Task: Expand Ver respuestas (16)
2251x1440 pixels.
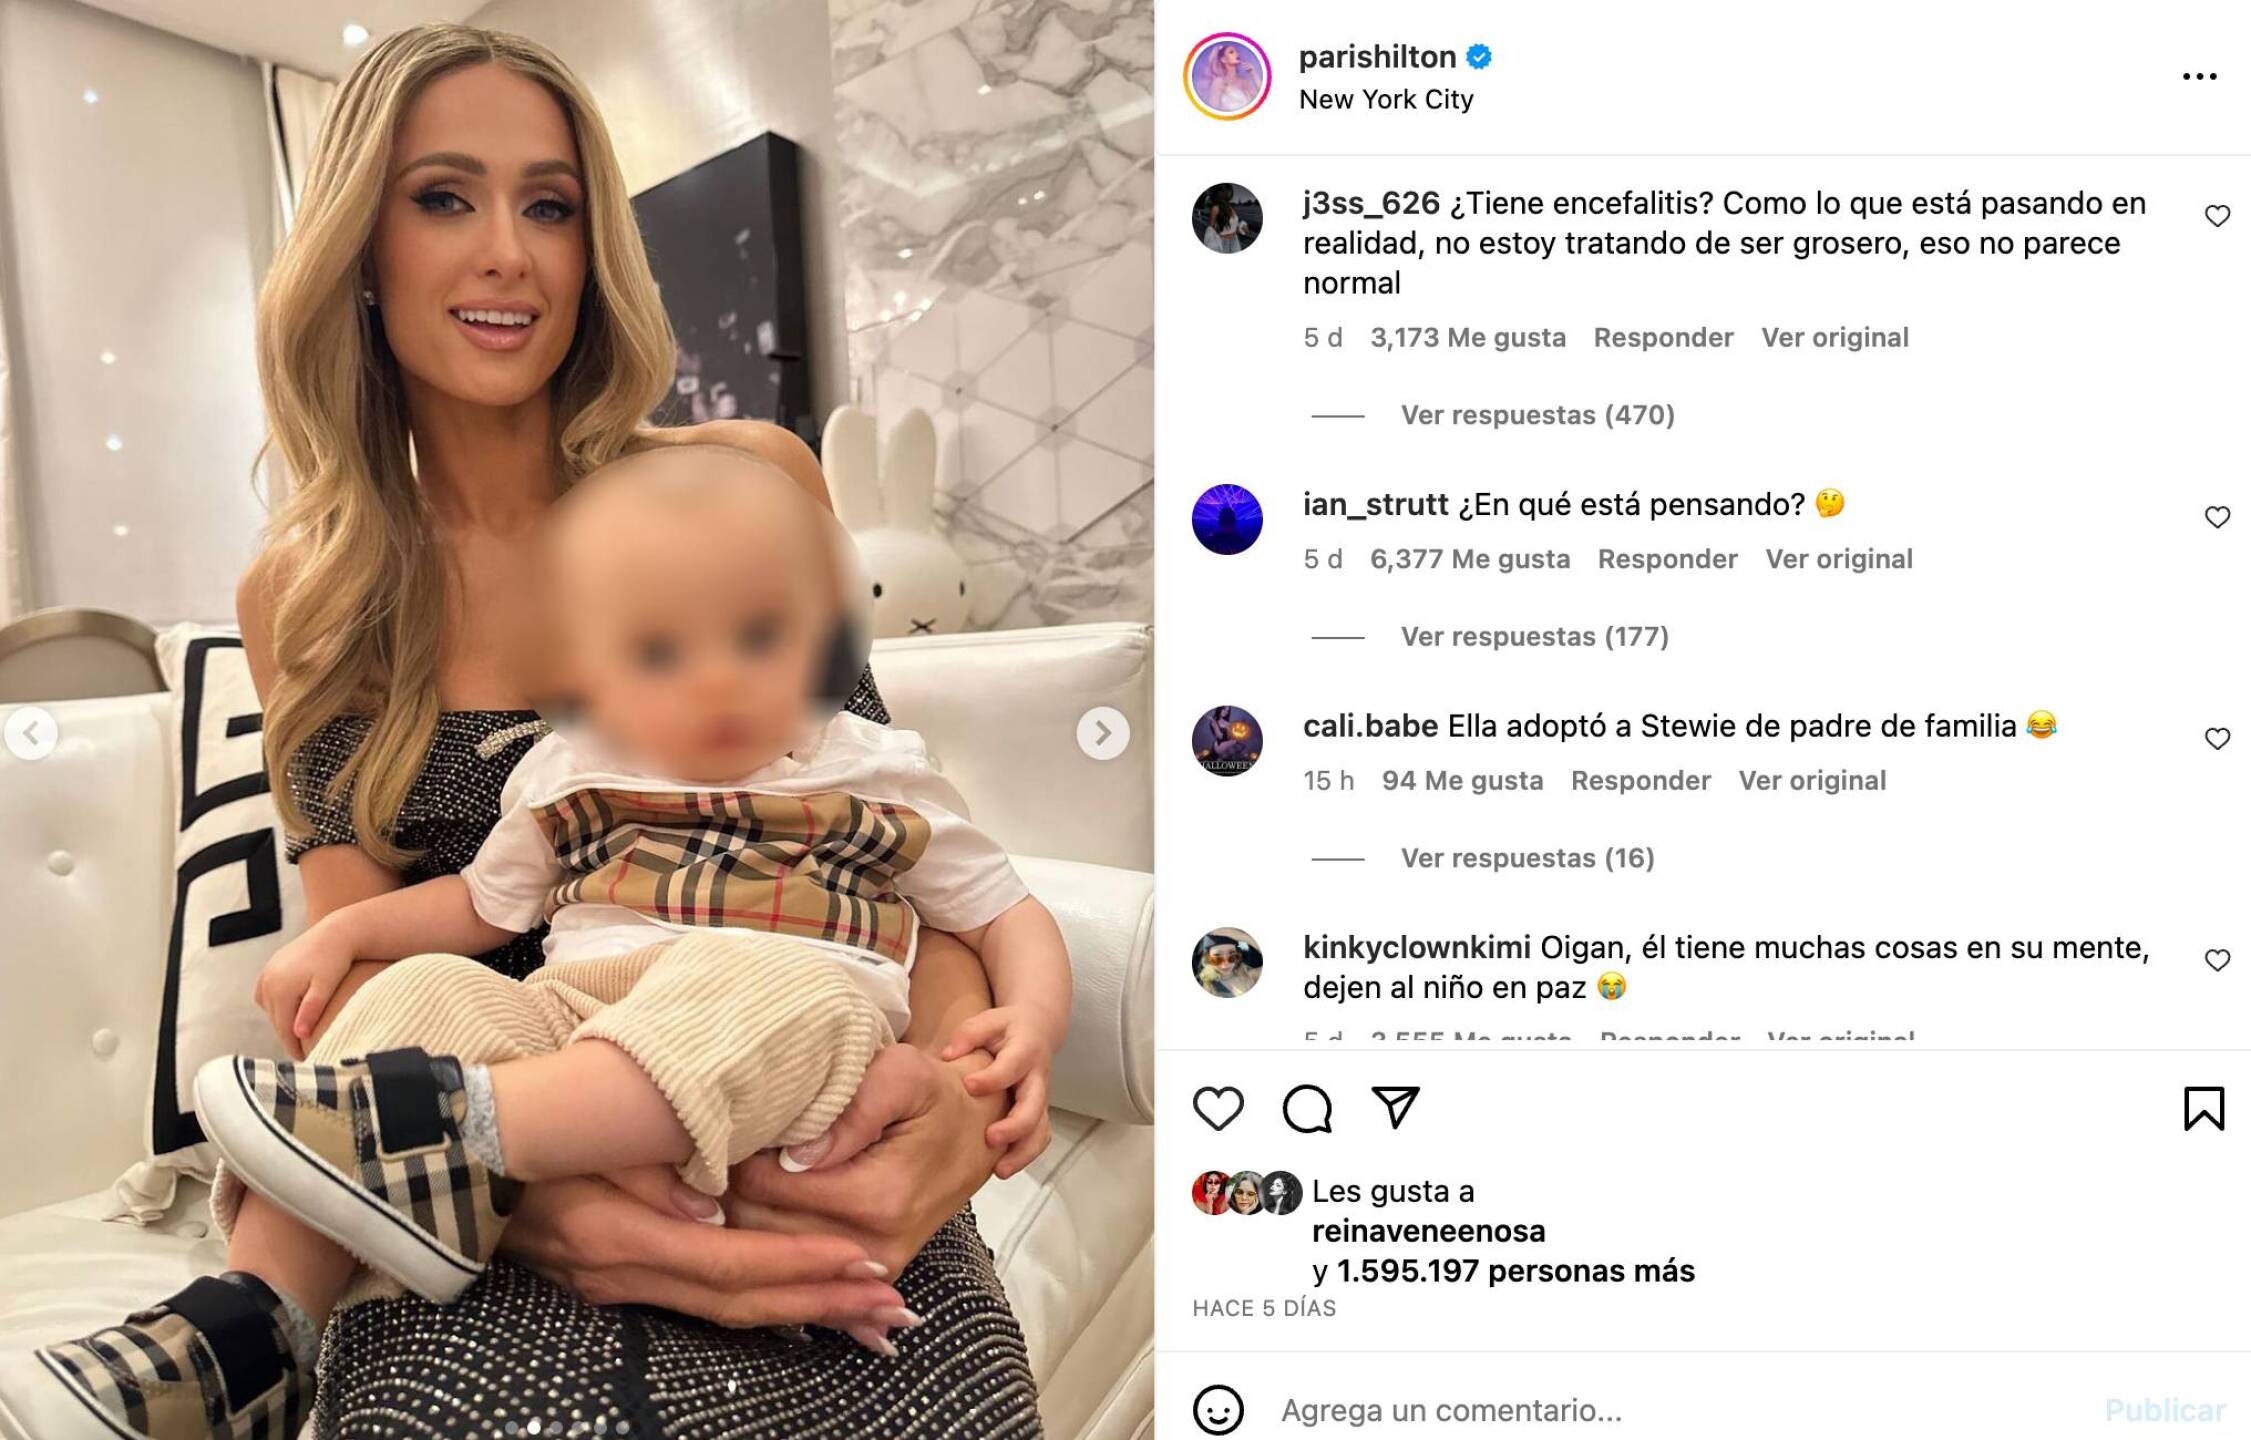Action: pyautogui.click(x=1527, y=859)
